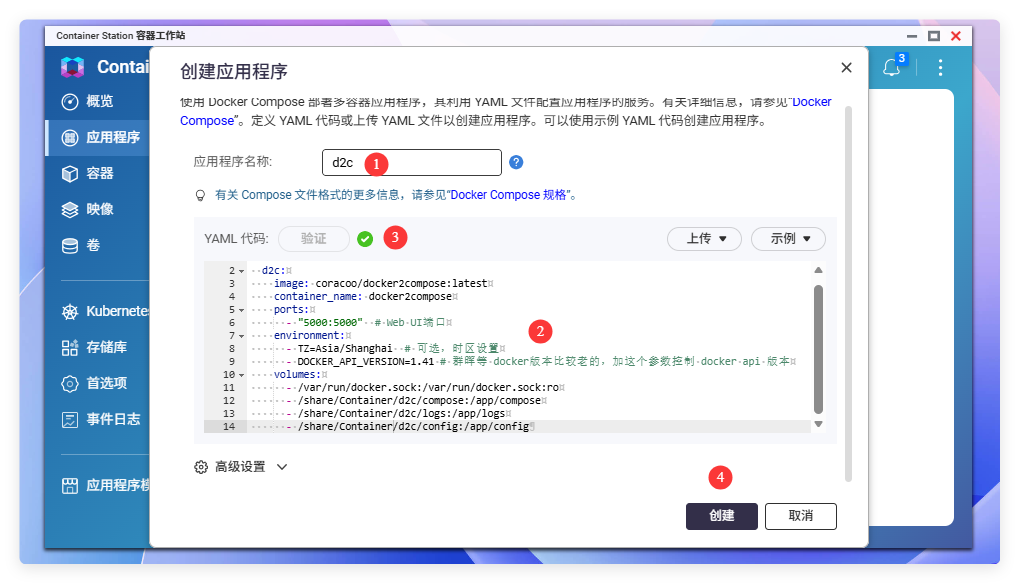Click the /share/Container/d2c/logs volume line
Image resolution: width=1019 pixels, height=583 pixels.
tap(398, 413)
